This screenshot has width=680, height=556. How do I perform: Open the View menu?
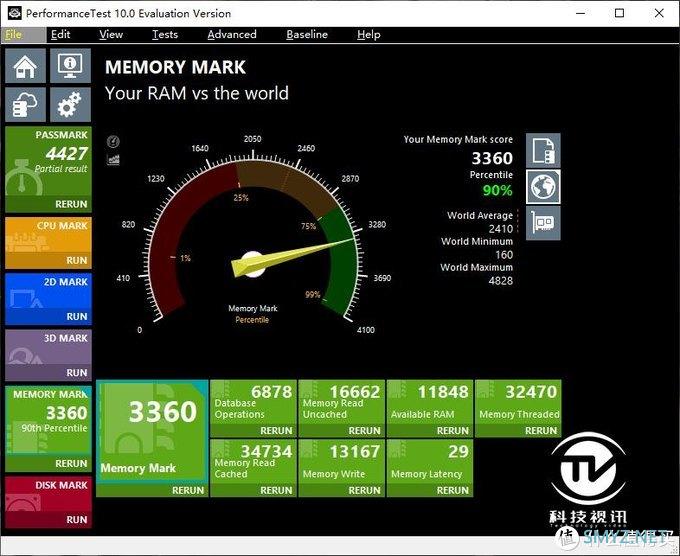111,35
